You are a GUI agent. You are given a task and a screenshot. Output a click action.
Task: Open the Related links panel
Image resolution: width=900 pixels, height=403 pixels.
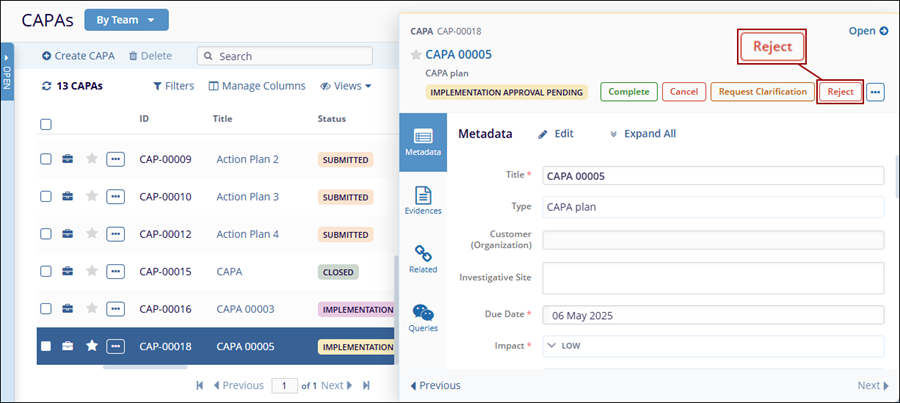[423, 258]
